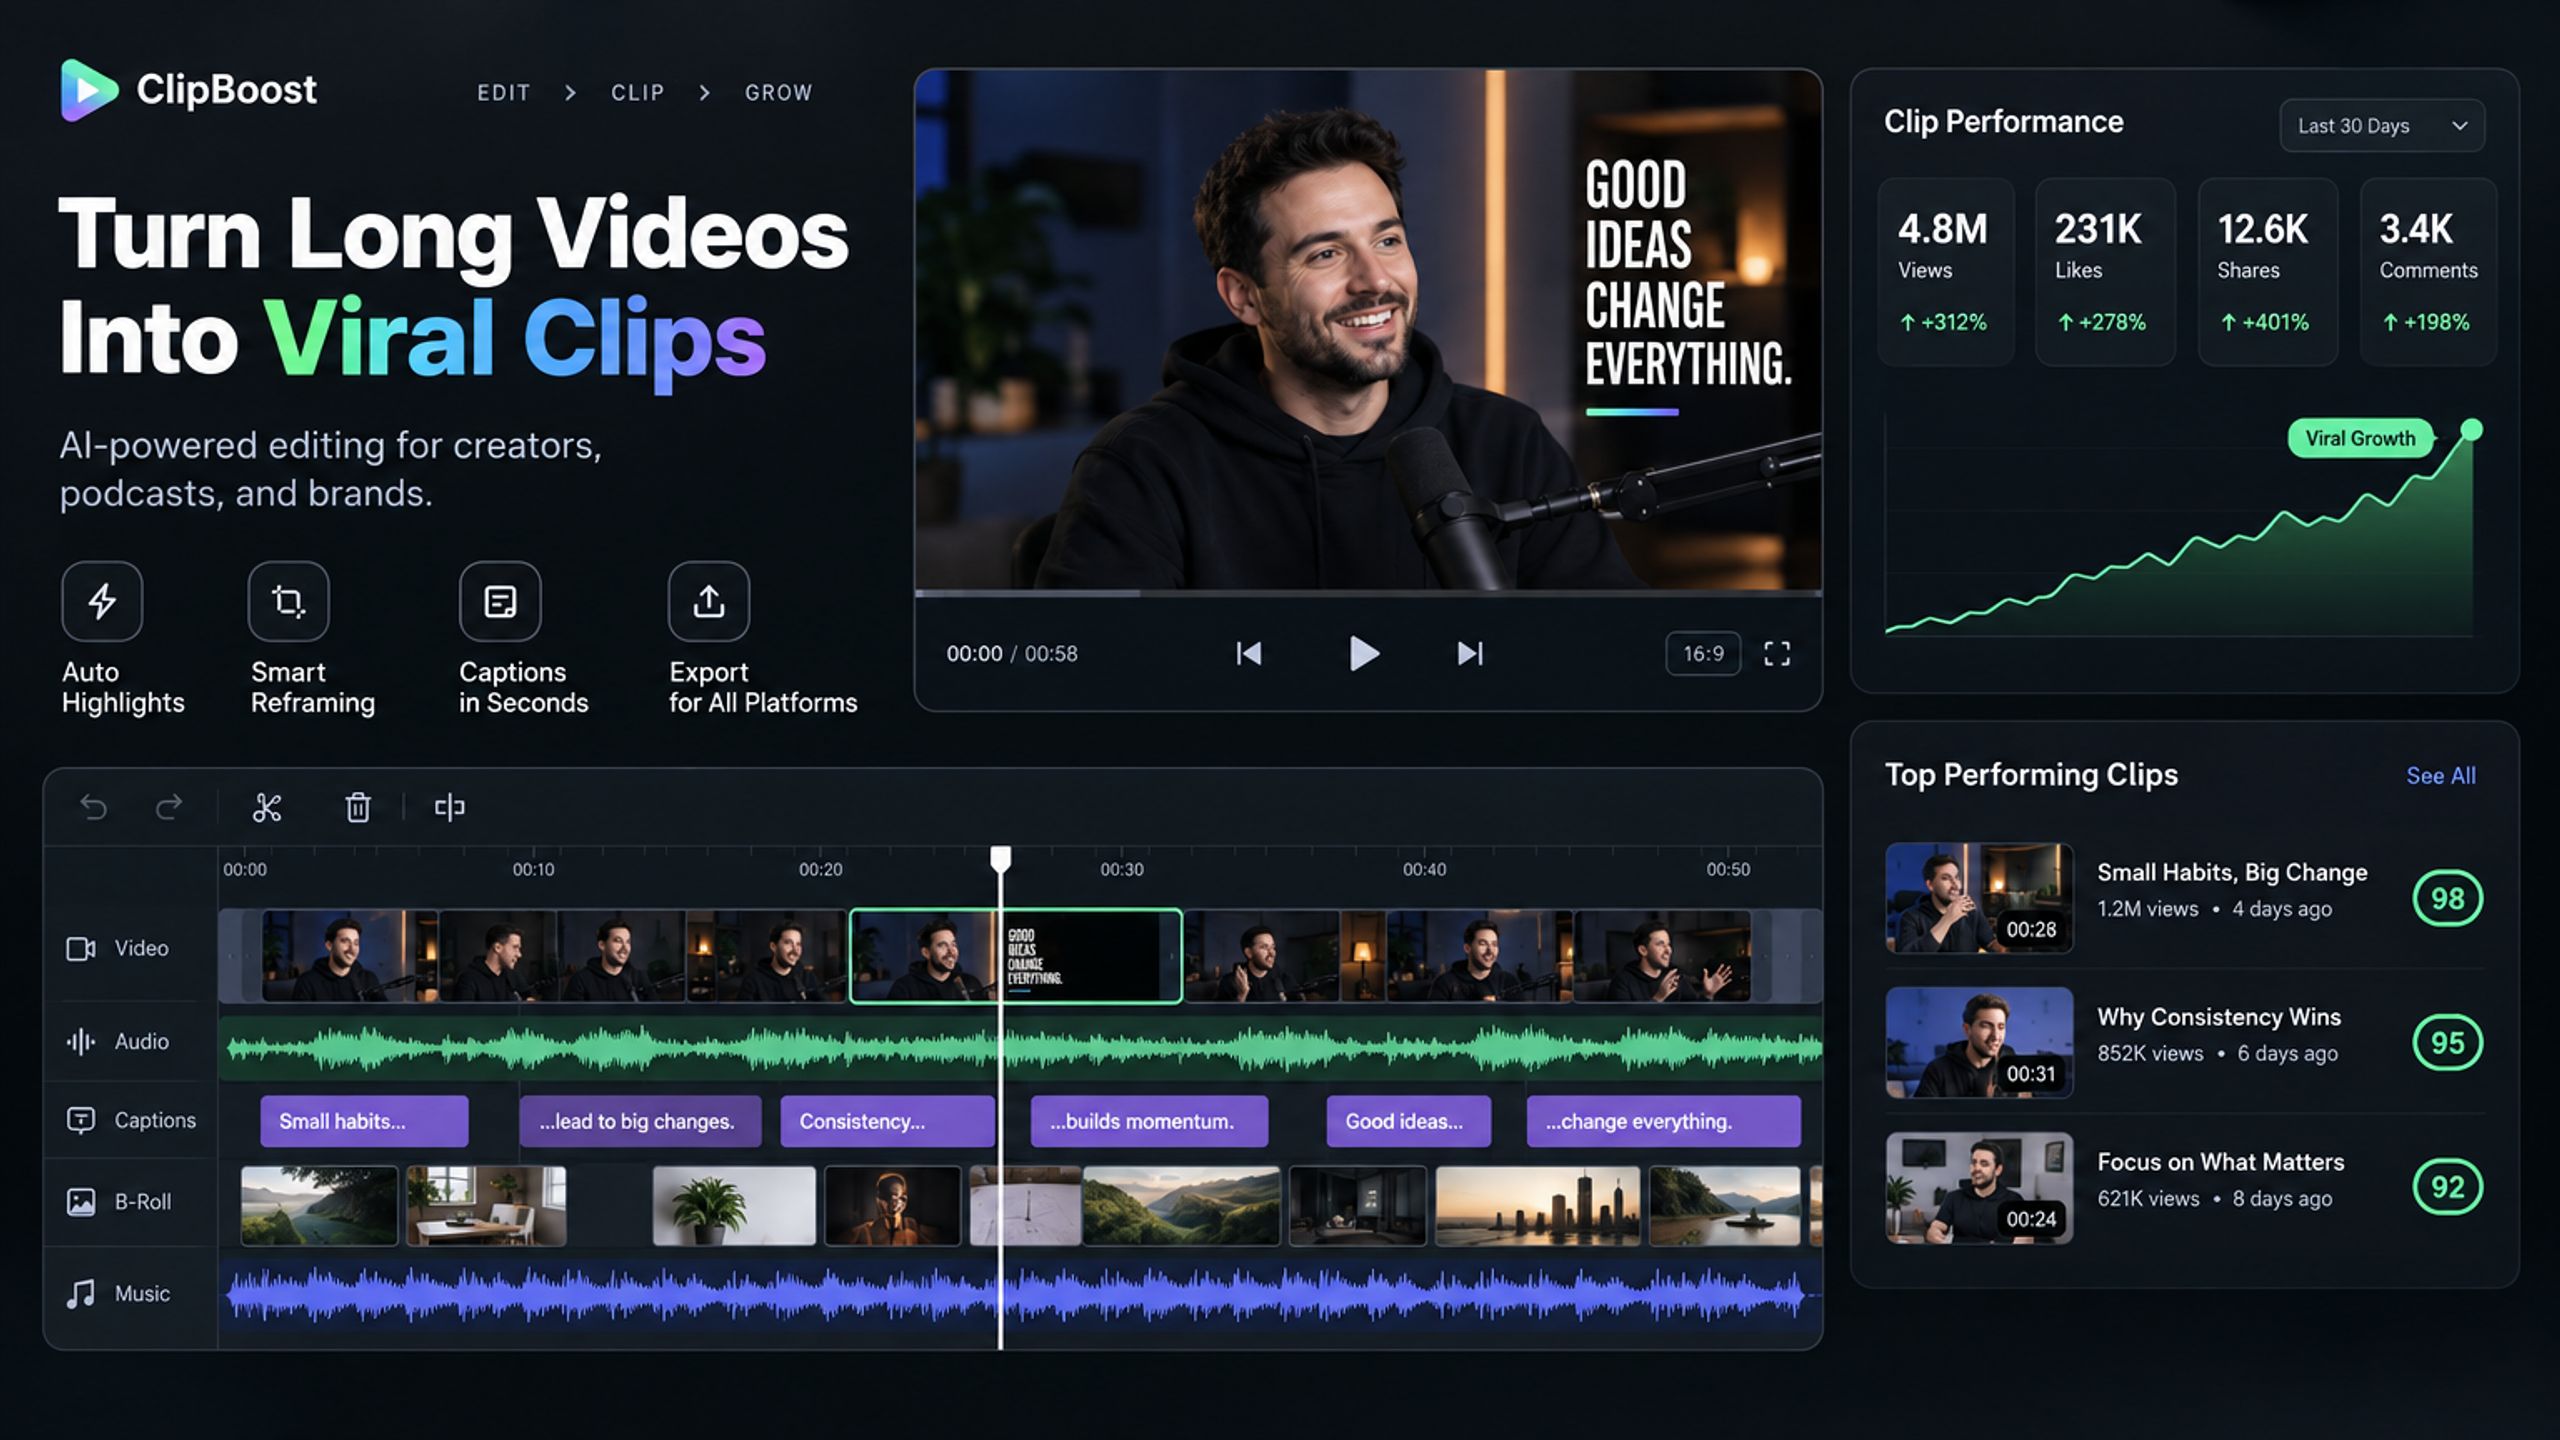Click the timeline playhead handle
This screenshot has height=1440, width=2560.
pos(1000,859)
